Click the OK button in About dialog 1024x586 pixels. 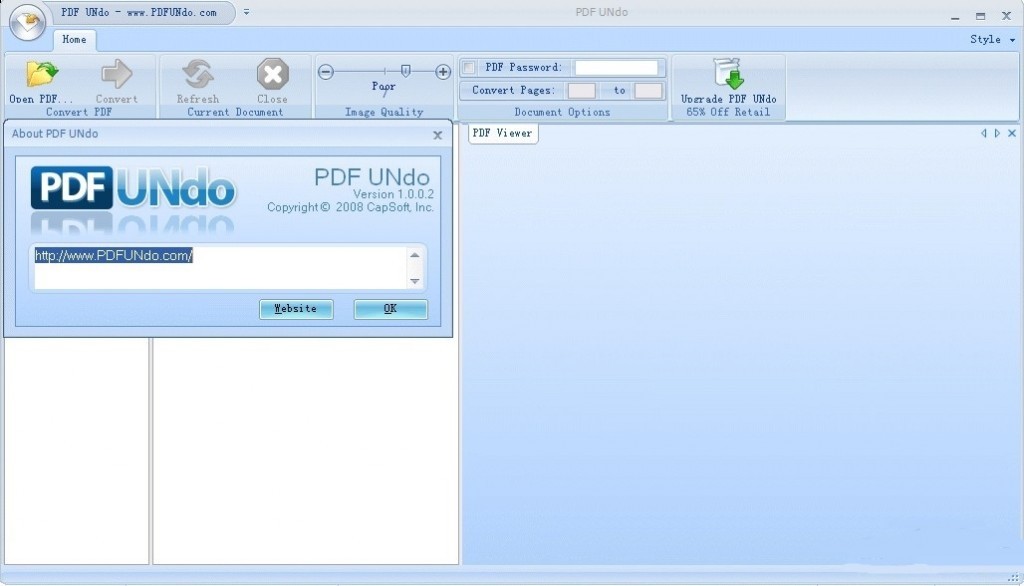[391, 309]
